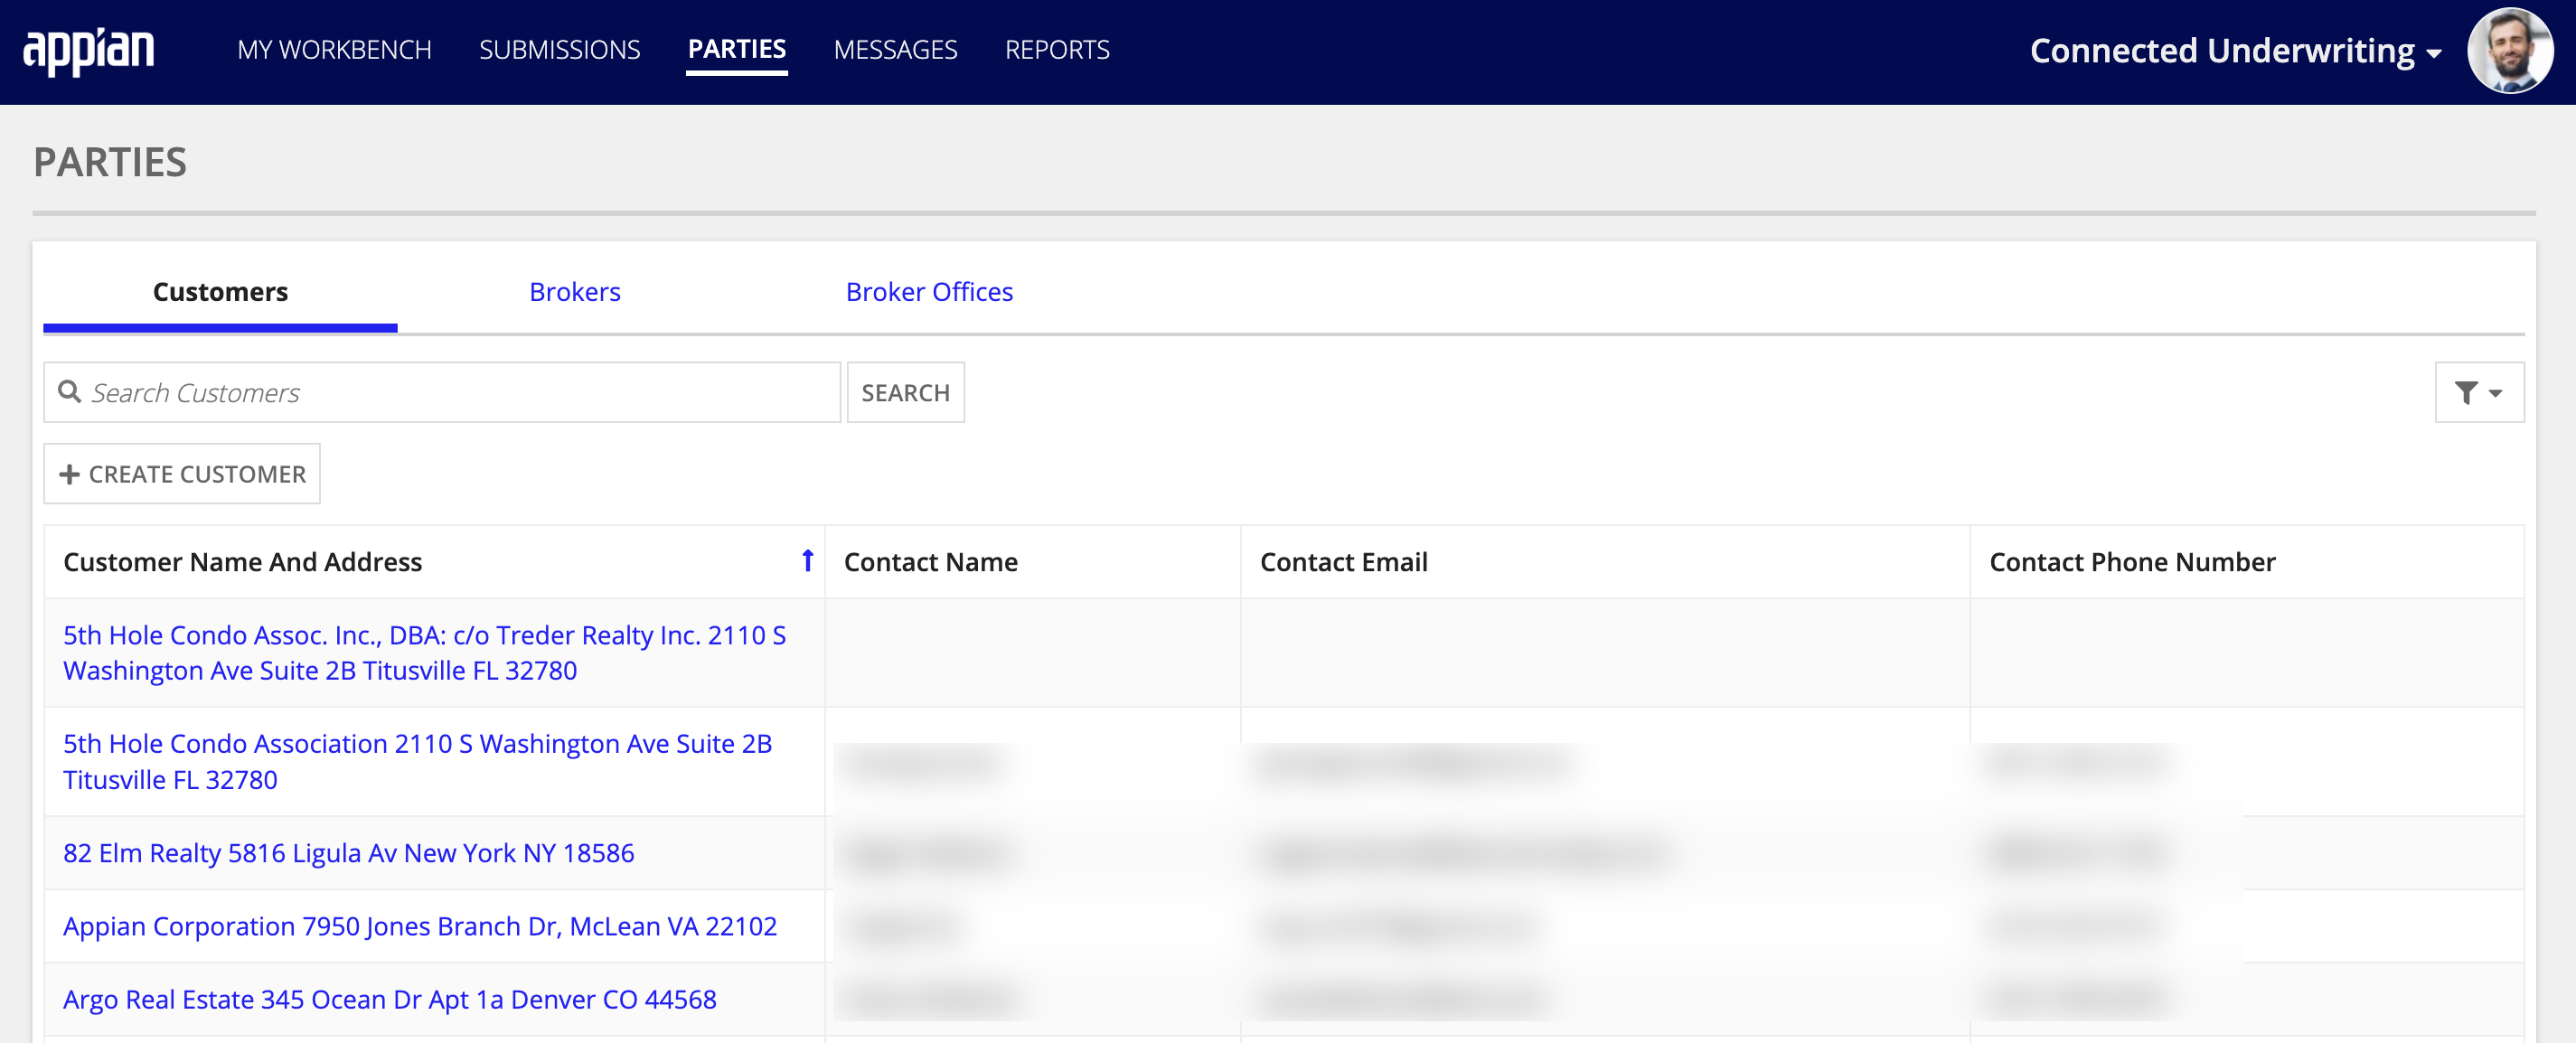The width and height of the screenshot is (2576, 1043).
Task: Click the Appian logo icon
Action: 89,50
